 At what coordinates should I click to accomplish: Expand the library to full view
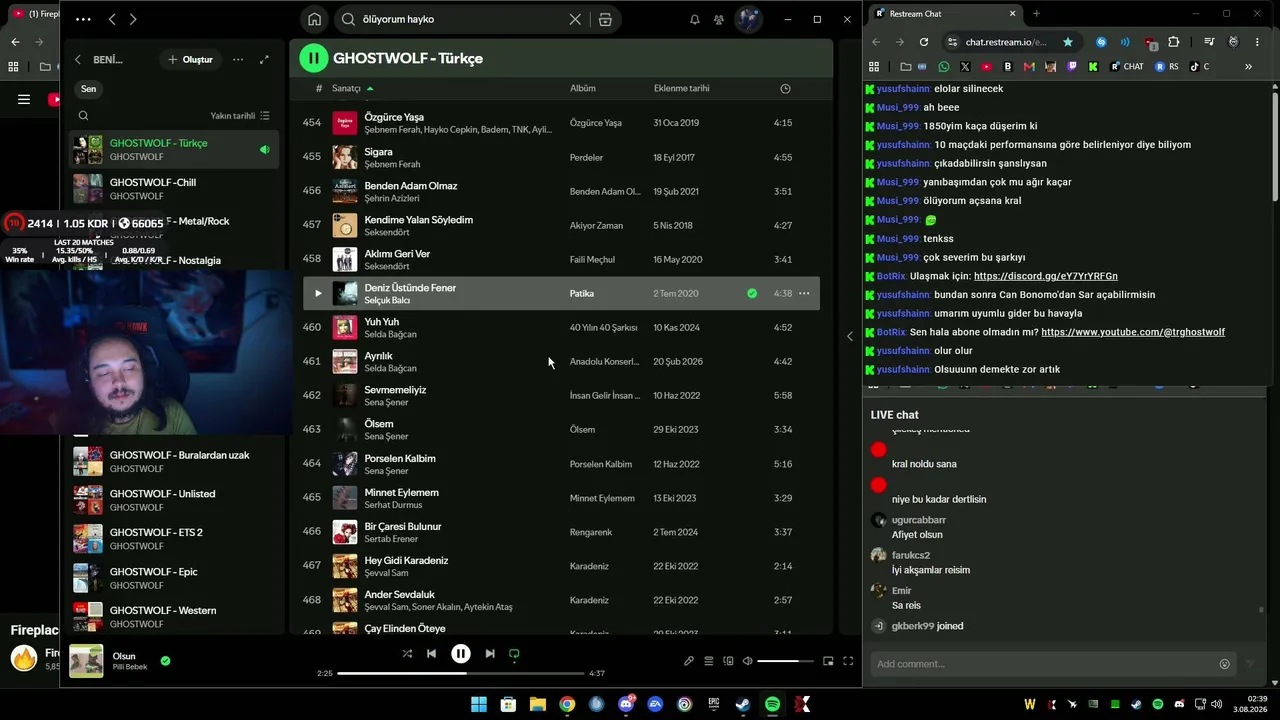tap(264, 60)
